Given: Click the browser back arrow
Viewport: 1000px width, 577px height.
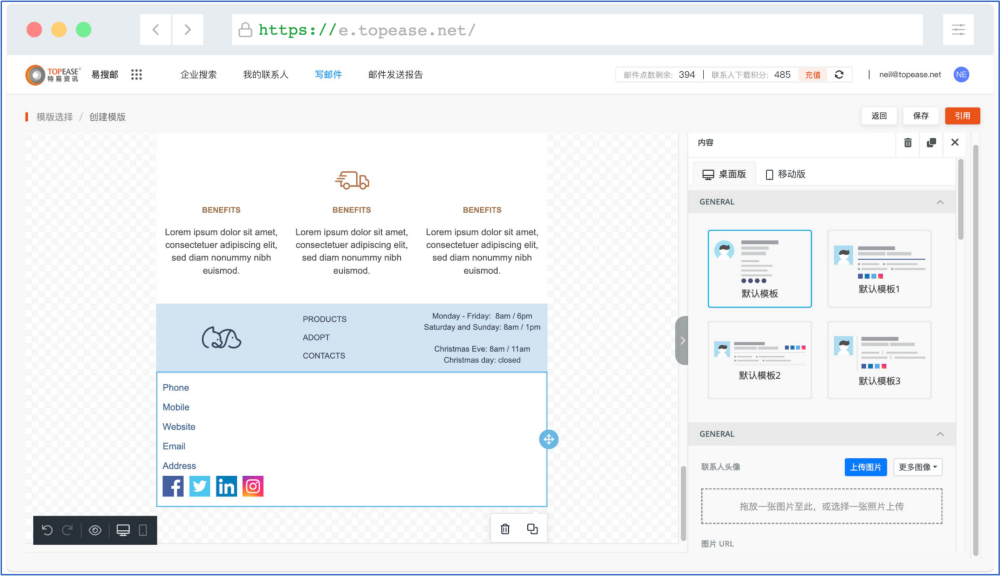Looking at the screenshot, I should point(156,29).
